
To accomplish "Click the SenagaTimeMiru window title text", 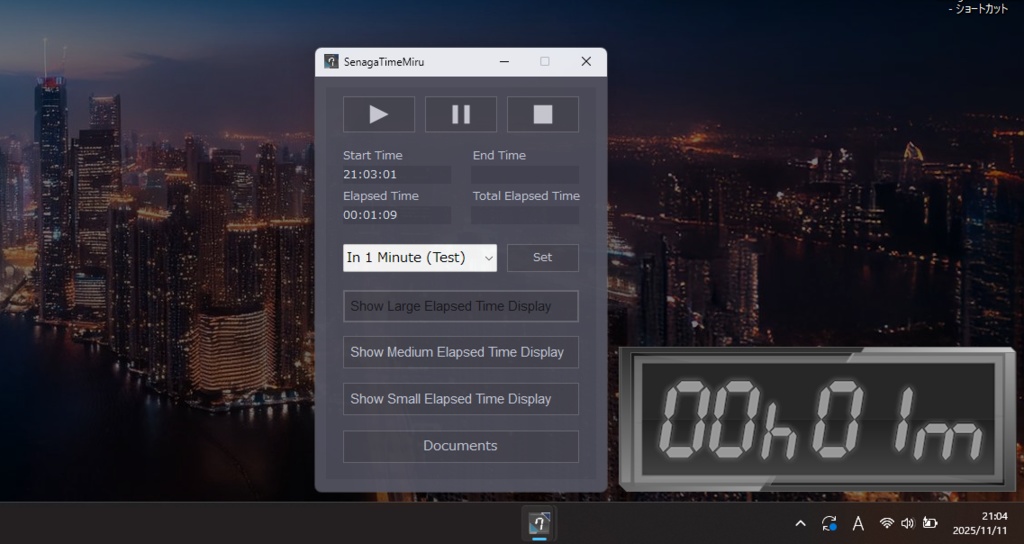I will (x=384, y=62).
